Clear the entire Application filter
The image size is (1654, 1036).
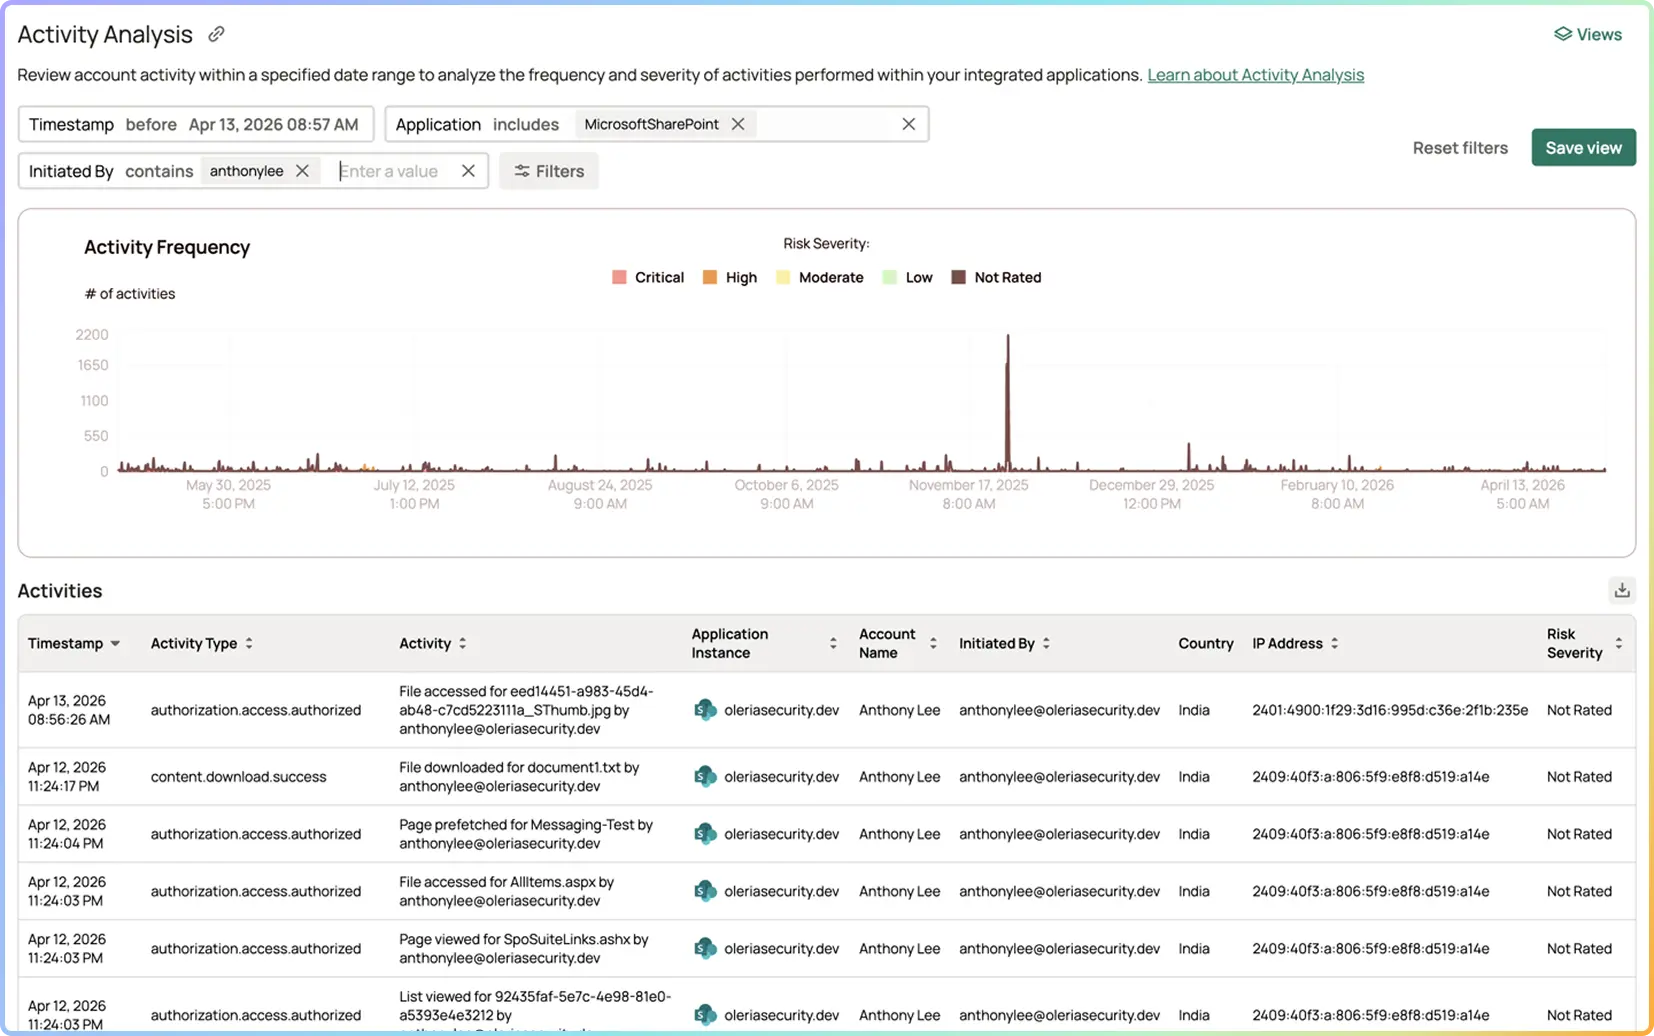click(x=908, y=124)
